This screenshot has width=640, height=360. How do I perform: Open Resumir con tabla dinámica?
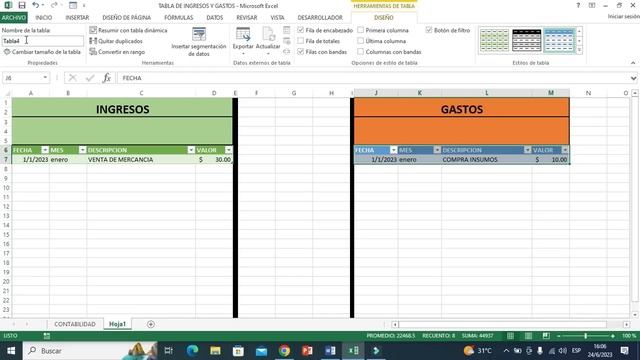coord(128,30)
